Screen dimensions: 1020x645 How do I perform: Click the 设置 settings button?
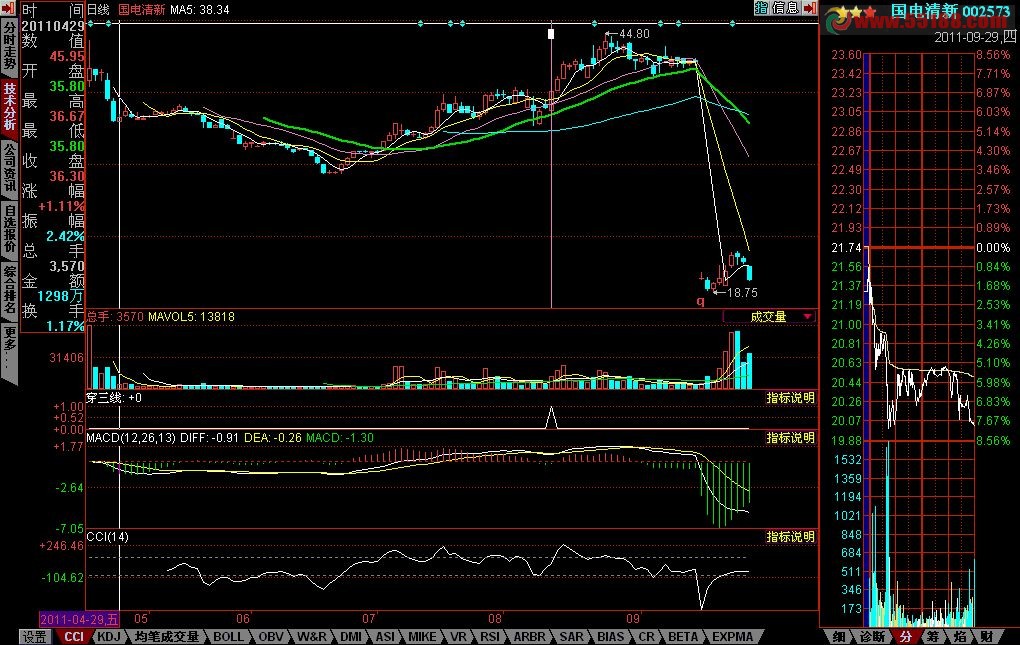click(35, 637)
